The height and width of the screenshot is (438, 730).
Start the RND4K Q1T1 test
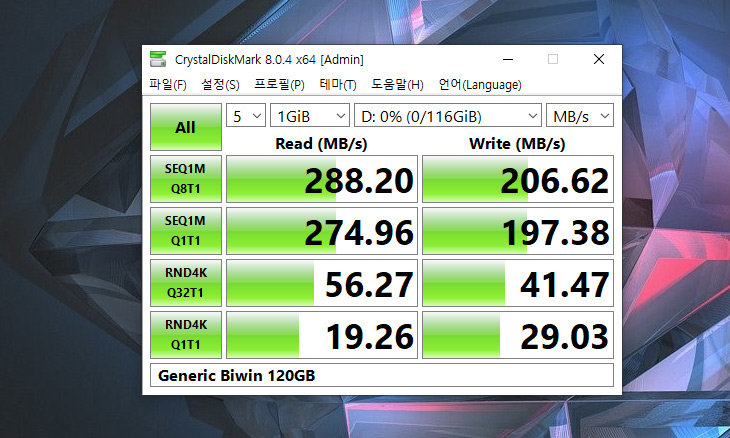point(186,335)
